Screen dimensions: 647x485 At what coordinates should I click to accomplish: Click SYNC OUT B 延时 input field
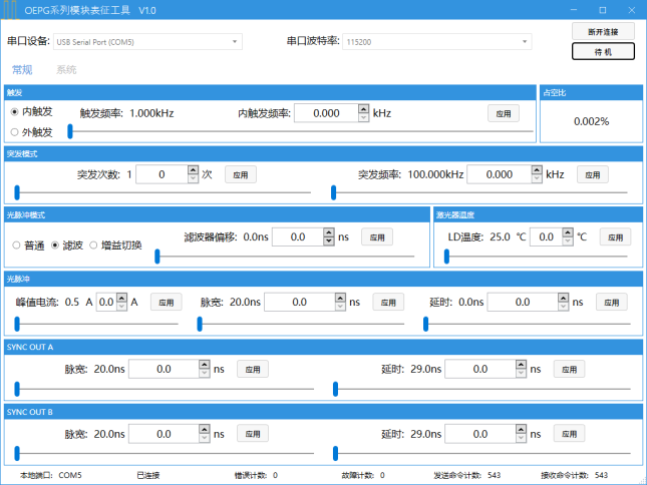[x=480, y=434]
